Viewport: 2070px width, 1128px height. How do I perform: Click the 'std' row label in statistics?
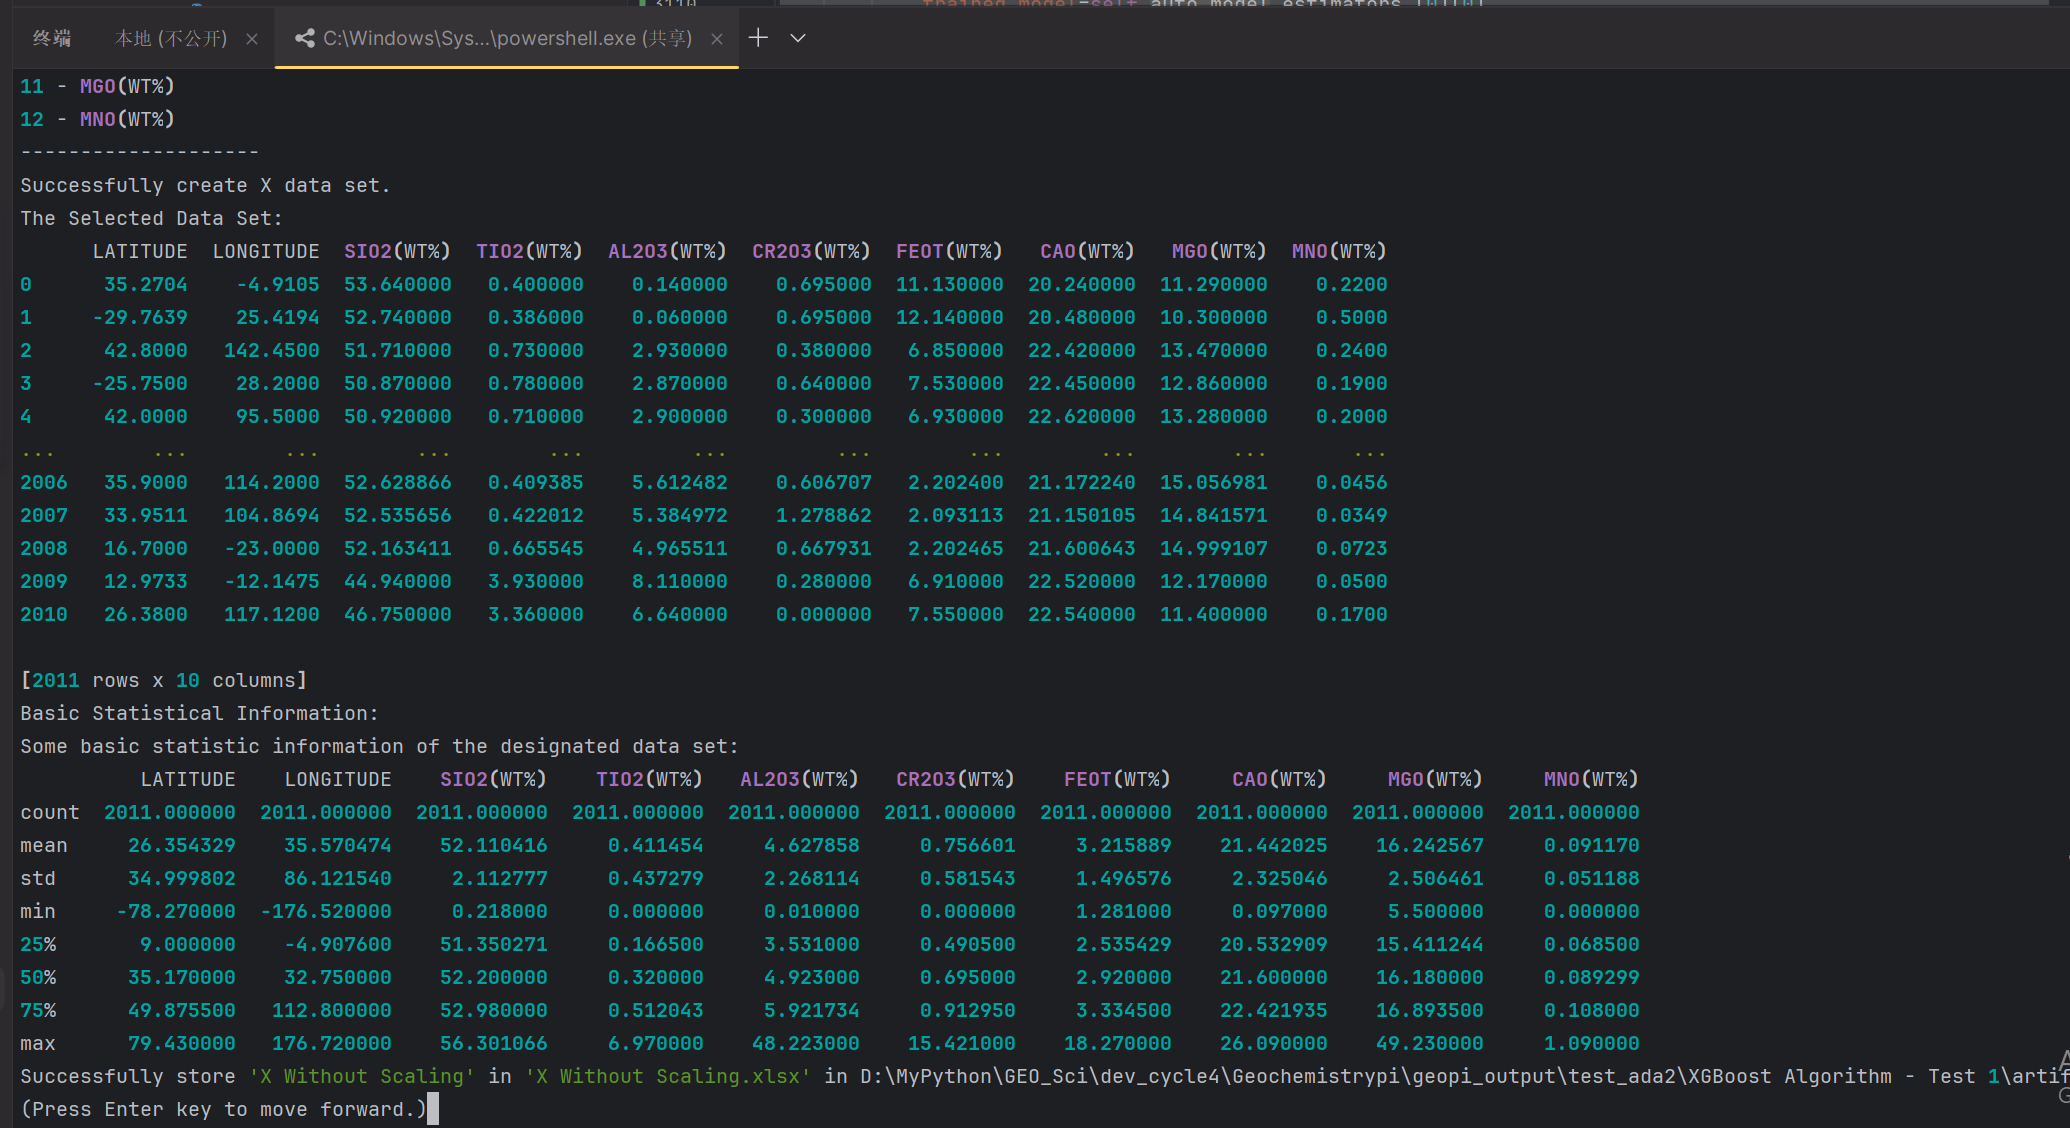pos(37,878)
